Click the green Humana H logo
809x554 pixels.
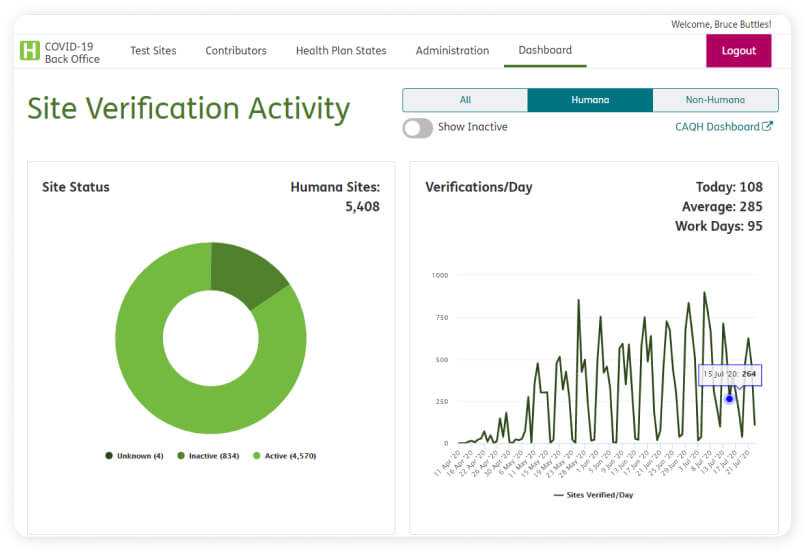click(29, 51)
